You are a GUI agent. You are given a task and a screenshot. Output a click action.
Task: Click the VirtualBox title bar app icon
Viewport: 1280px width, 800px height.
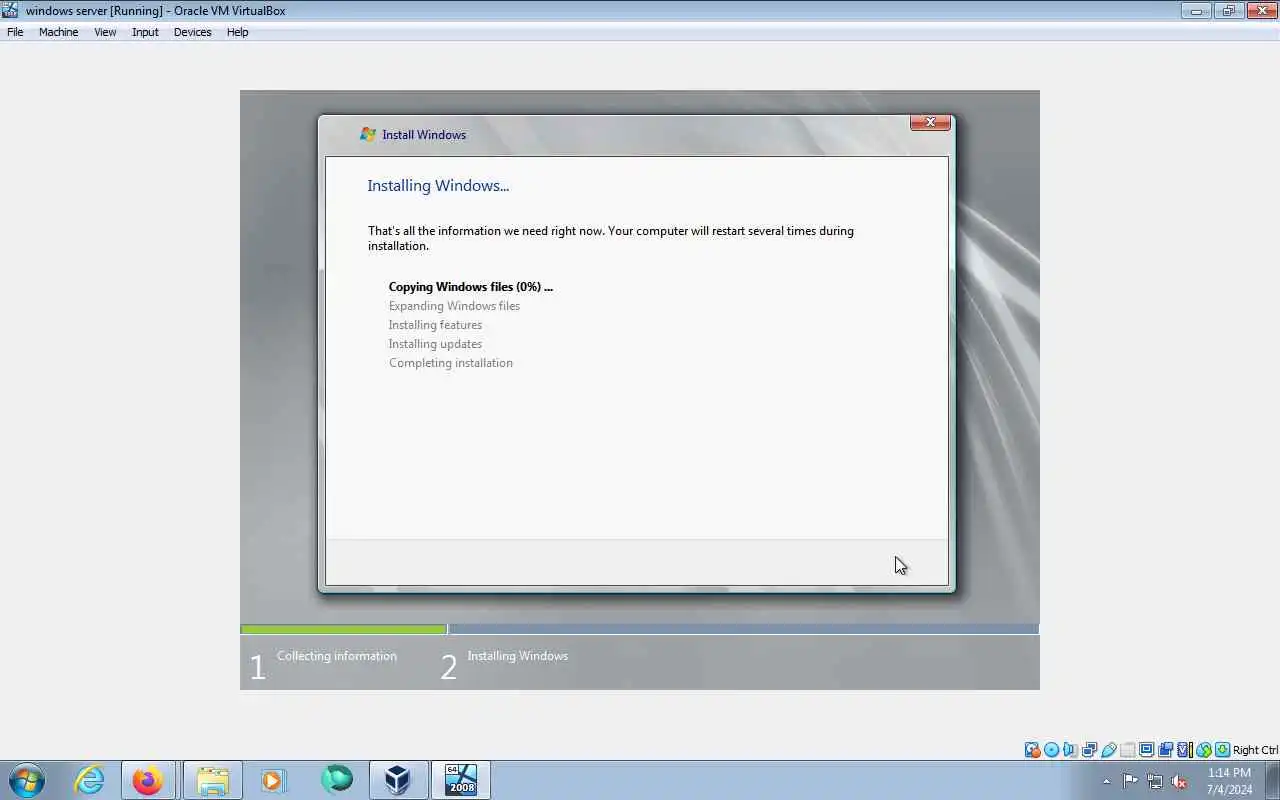[x=10, y=11]
